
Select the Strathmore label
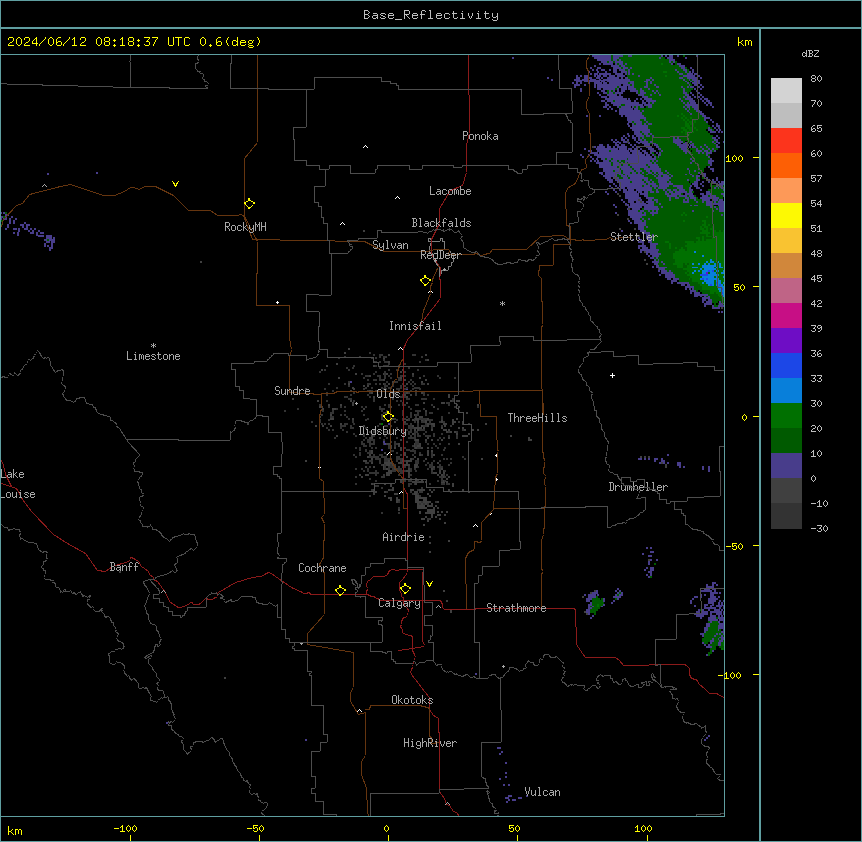click(516, 608)
